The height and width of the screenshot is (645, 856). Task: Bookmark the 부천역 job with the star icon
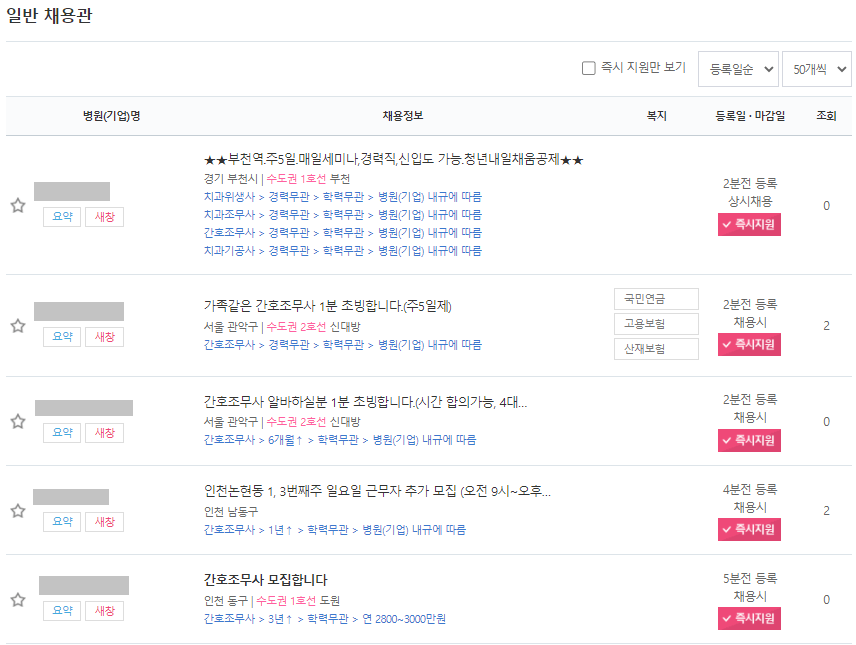(17, 207)
